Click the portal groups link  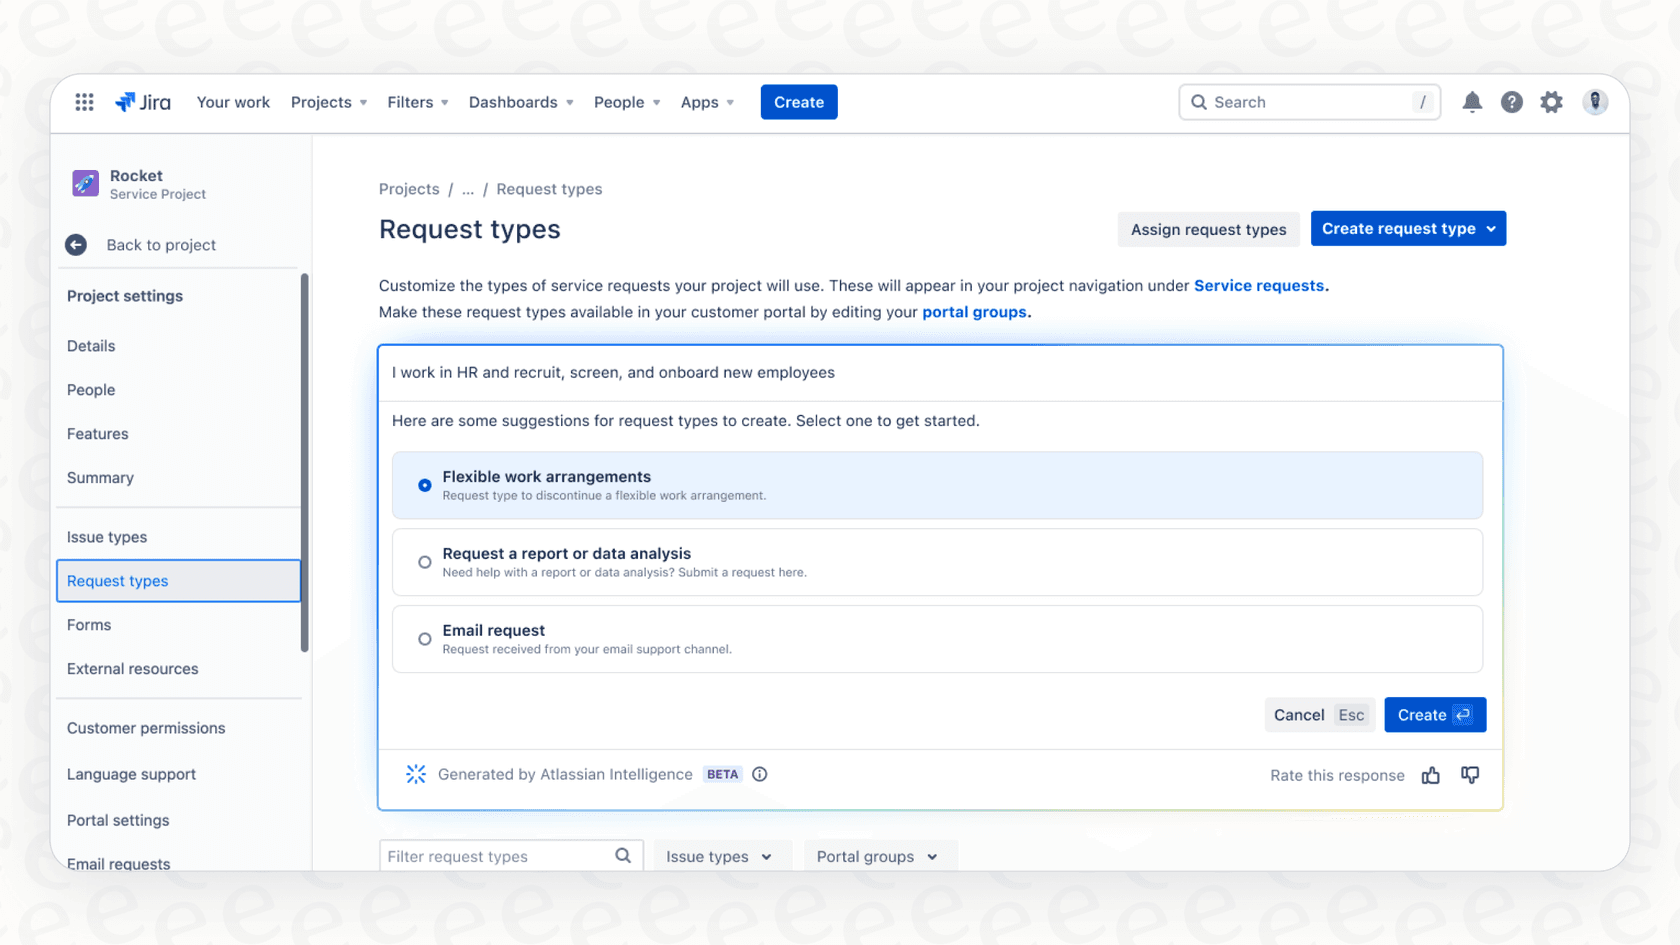pos(974,311)
